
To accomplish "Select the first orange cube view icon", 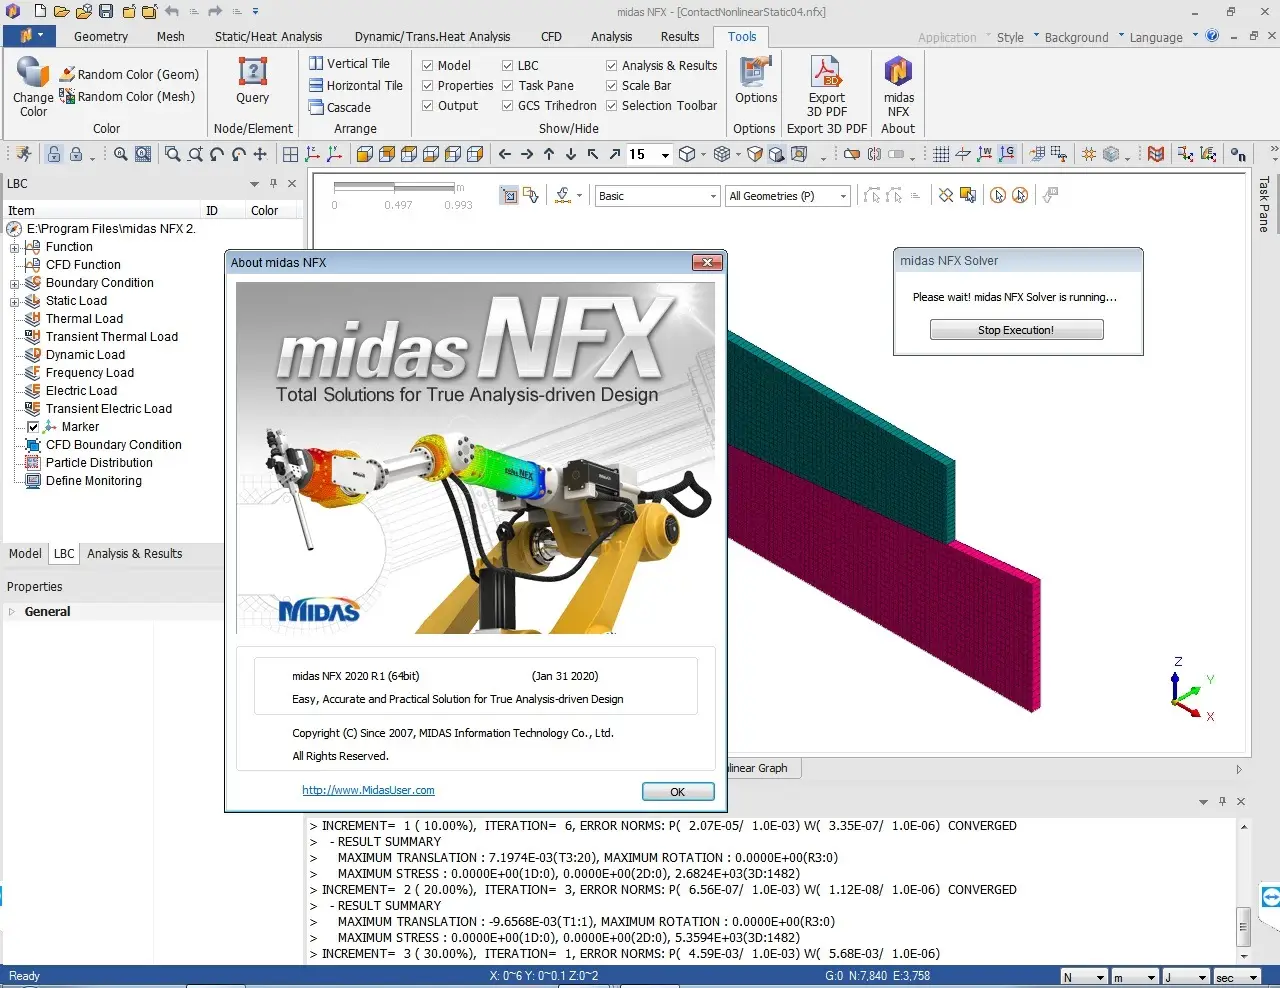I will [x=364, y=154].
